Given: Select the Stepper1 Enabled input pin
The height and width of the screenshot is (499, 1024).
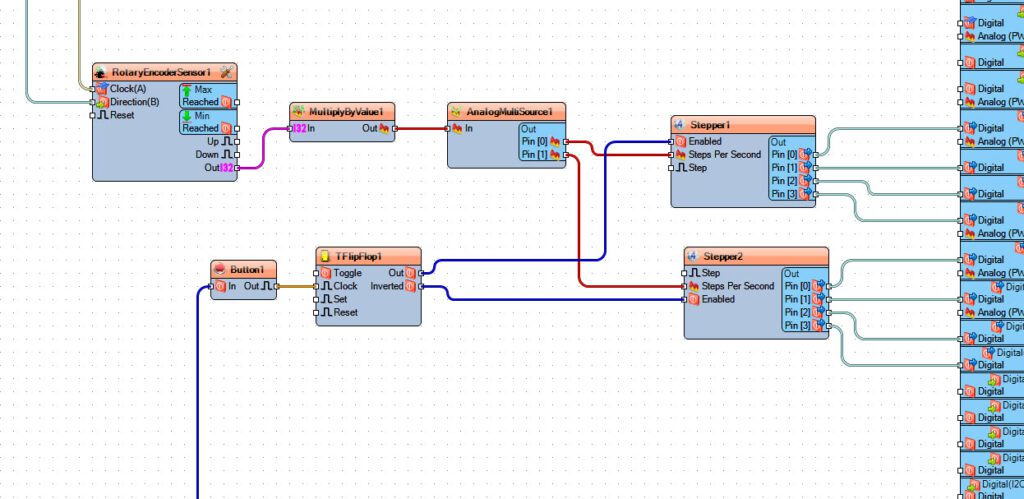Looking at the screenshot, I should pos(671,141).
